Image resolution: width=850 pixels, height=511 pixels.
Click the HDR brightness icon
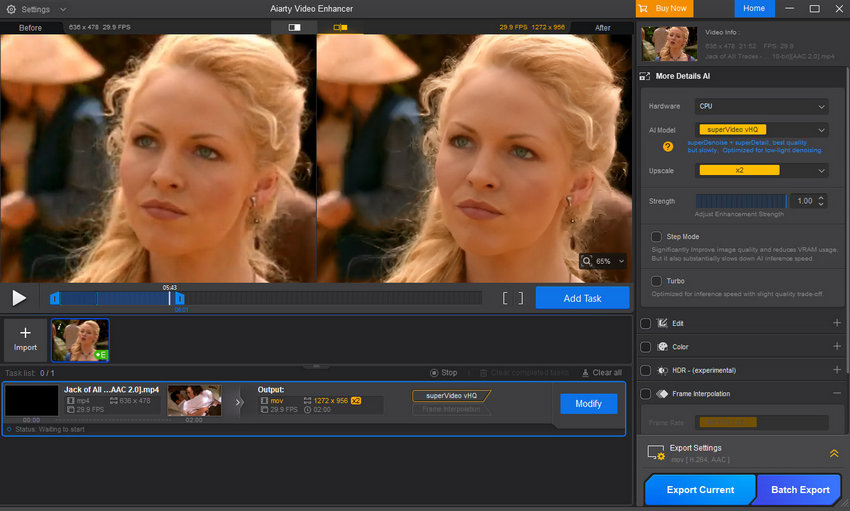click(662, 371)
